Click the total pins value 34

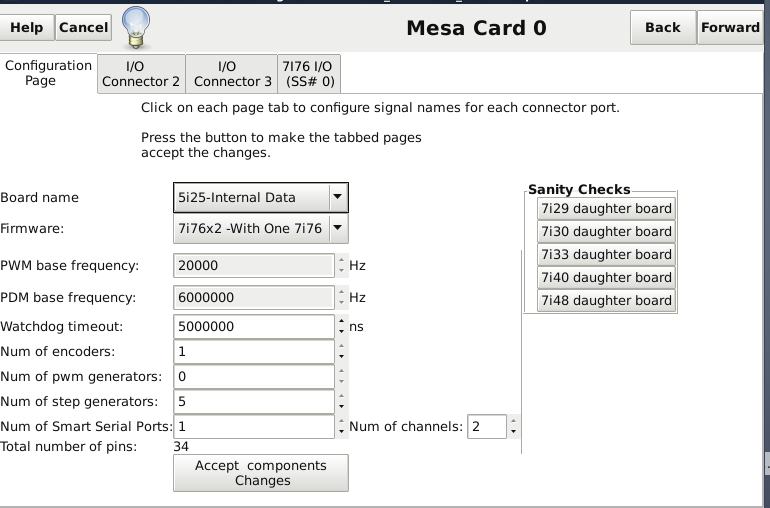[181, 447]
